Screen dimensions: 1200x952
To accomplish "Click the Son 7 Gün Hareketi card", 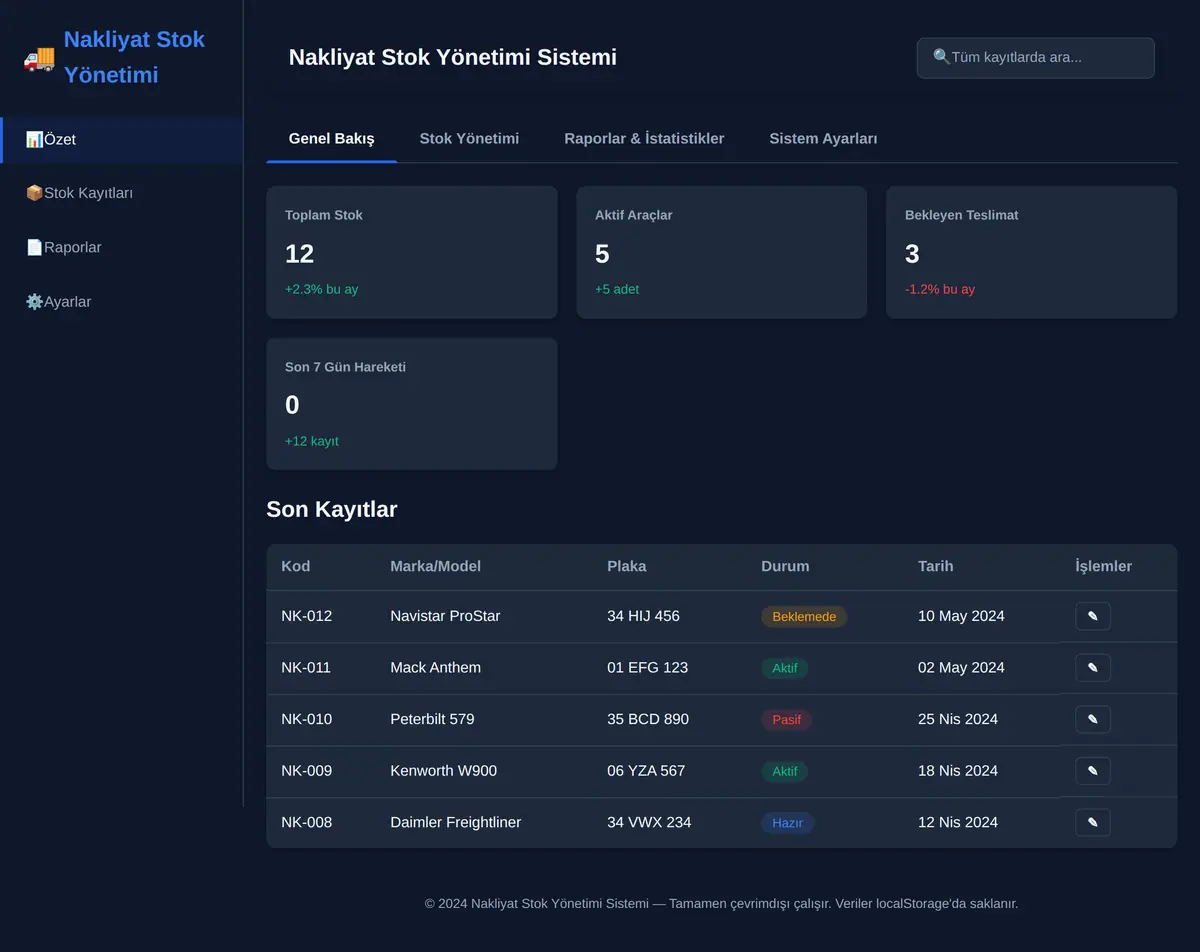I will coord(412,404).
